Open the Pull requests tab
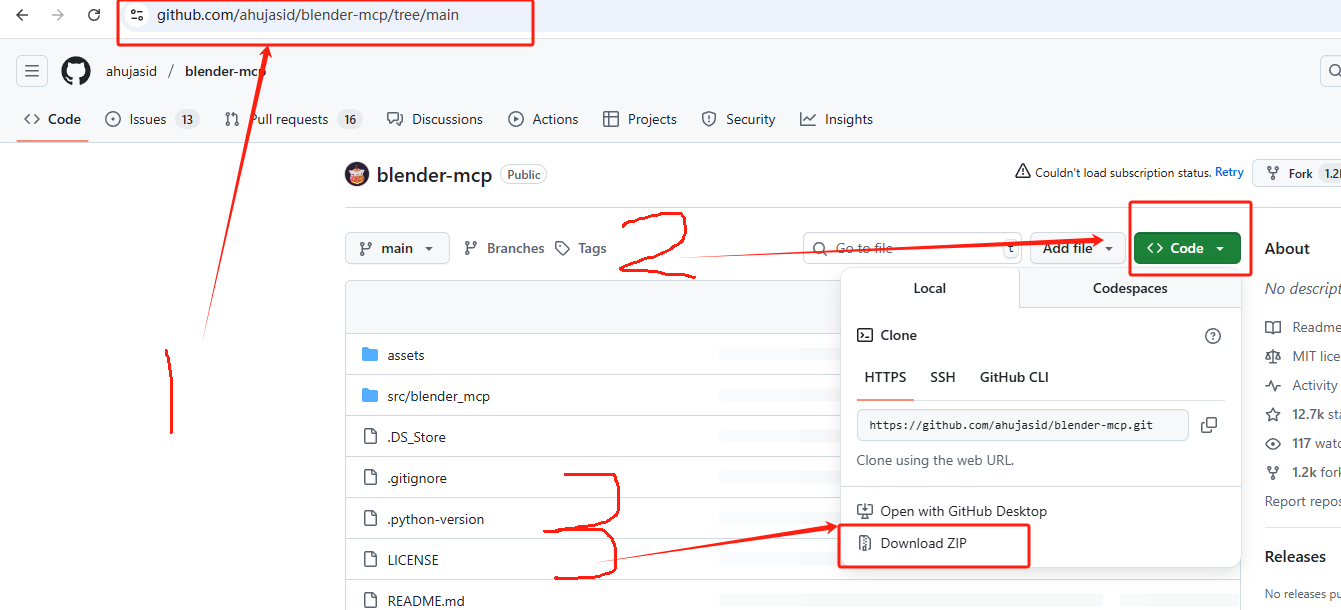This screenshot has height=610, width=1341. (x=292, y=119)
